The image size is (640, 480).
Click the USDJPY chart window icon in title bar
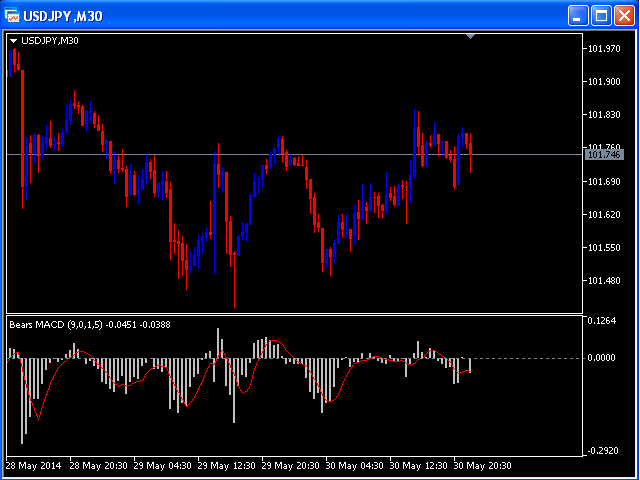tap(12, 16)
